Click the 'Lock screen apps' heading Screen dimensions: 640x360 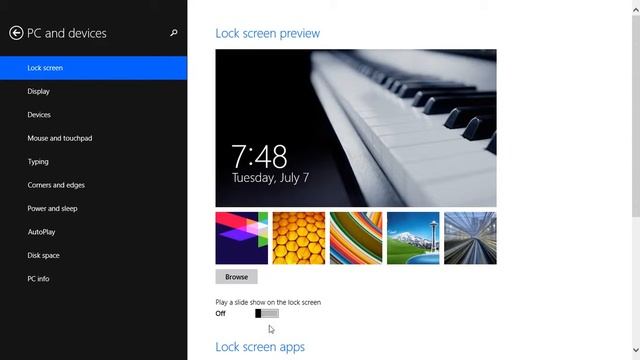point(260,347)
